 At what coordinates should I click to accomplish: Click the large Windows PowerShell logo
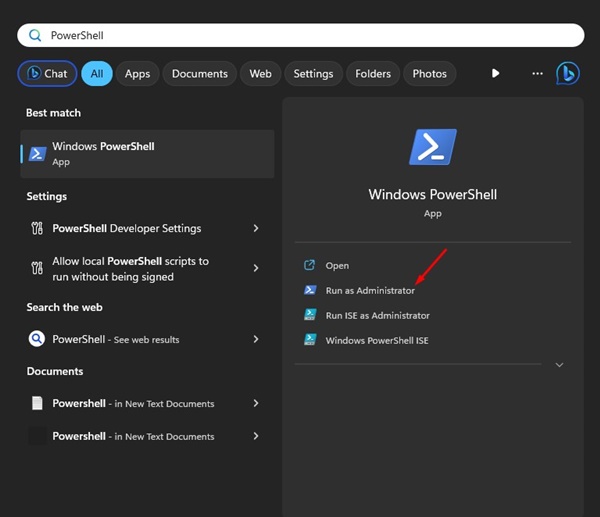pos(433,147)
